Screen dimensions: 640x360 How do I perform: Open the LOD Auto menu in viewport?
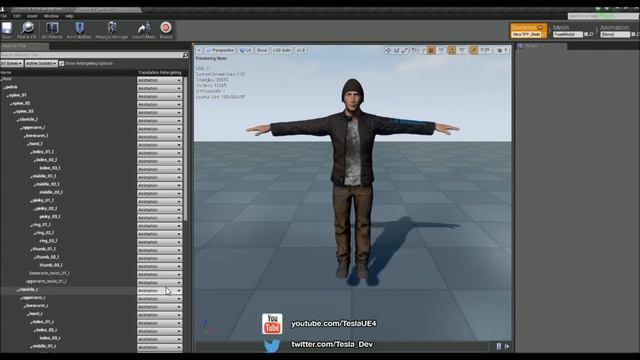click(282, 50)
